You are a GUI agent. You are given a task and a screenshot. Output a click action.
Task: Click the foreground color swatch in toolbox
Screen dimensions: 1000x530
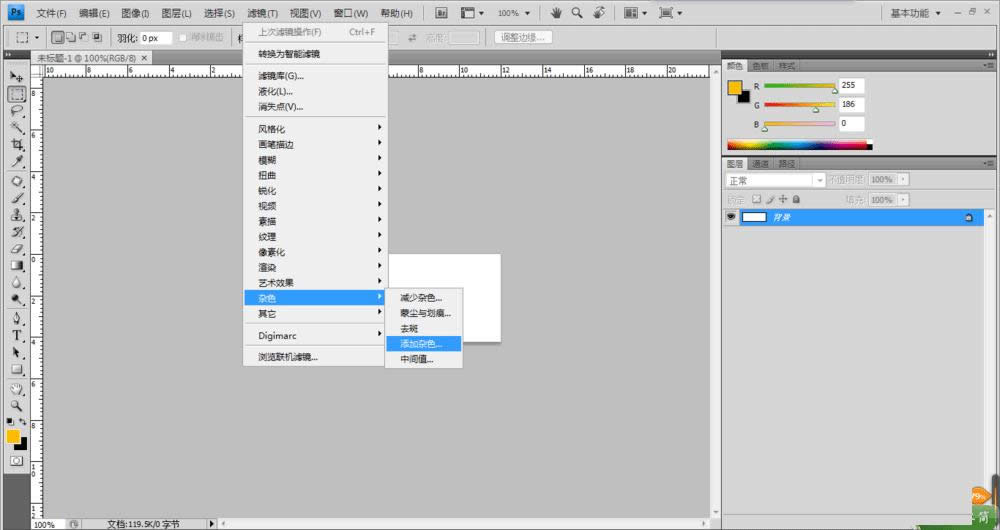(x=13, y=436)
